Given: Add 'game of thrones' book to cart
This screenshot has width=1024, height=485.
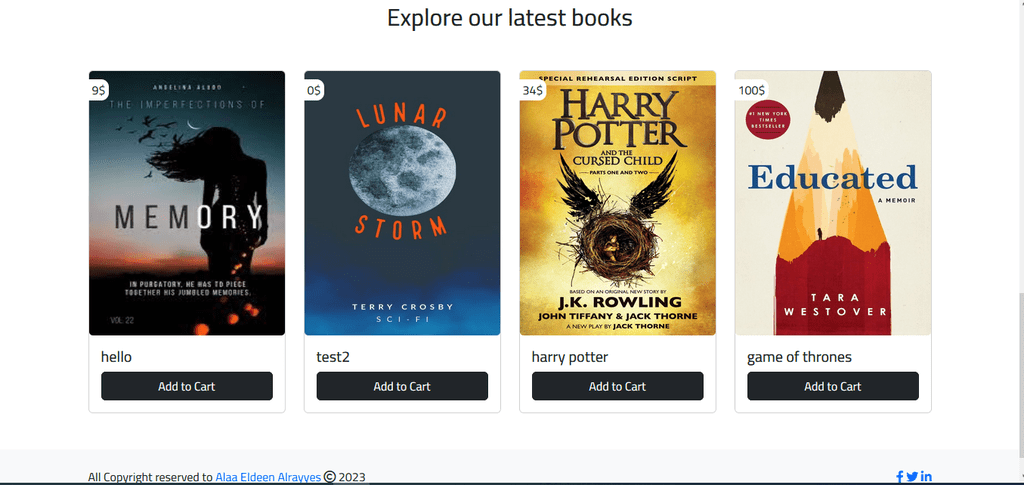Looking at the screenshot, I should 833,386.
